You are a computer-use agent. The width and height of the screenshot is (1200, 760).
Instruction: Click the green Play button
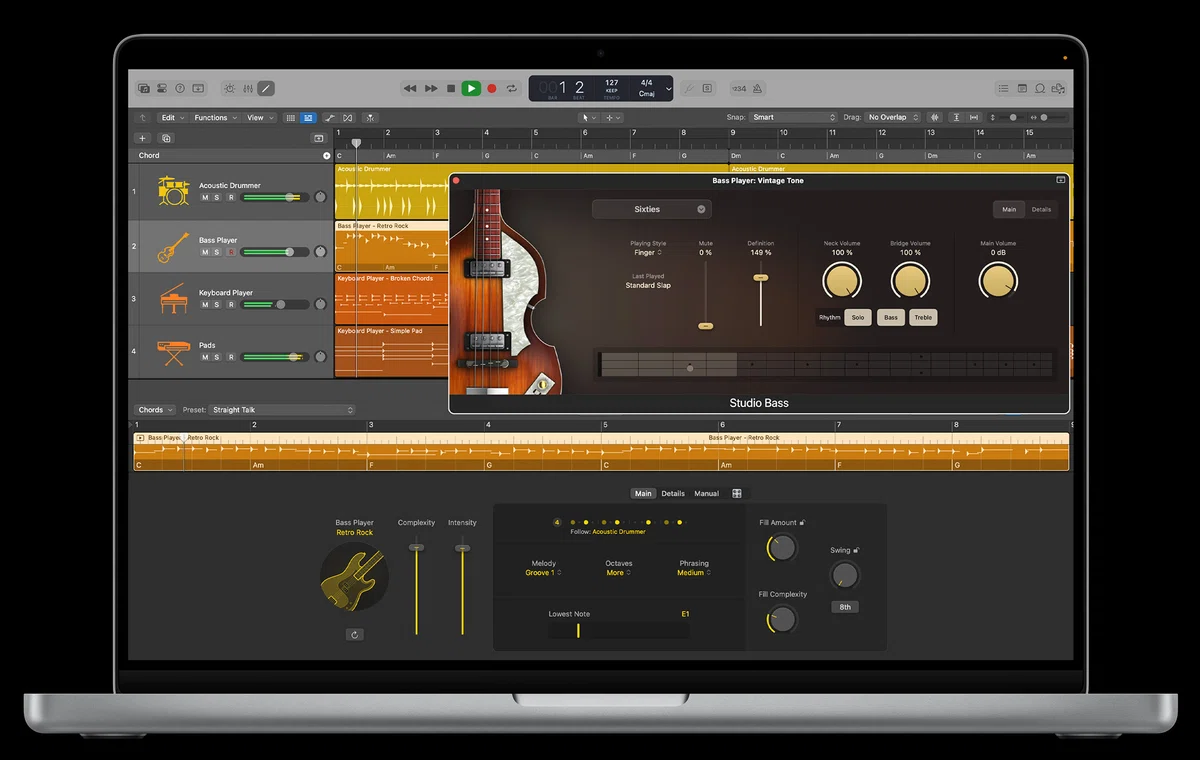pyautogui.click(x=471, y=88)
